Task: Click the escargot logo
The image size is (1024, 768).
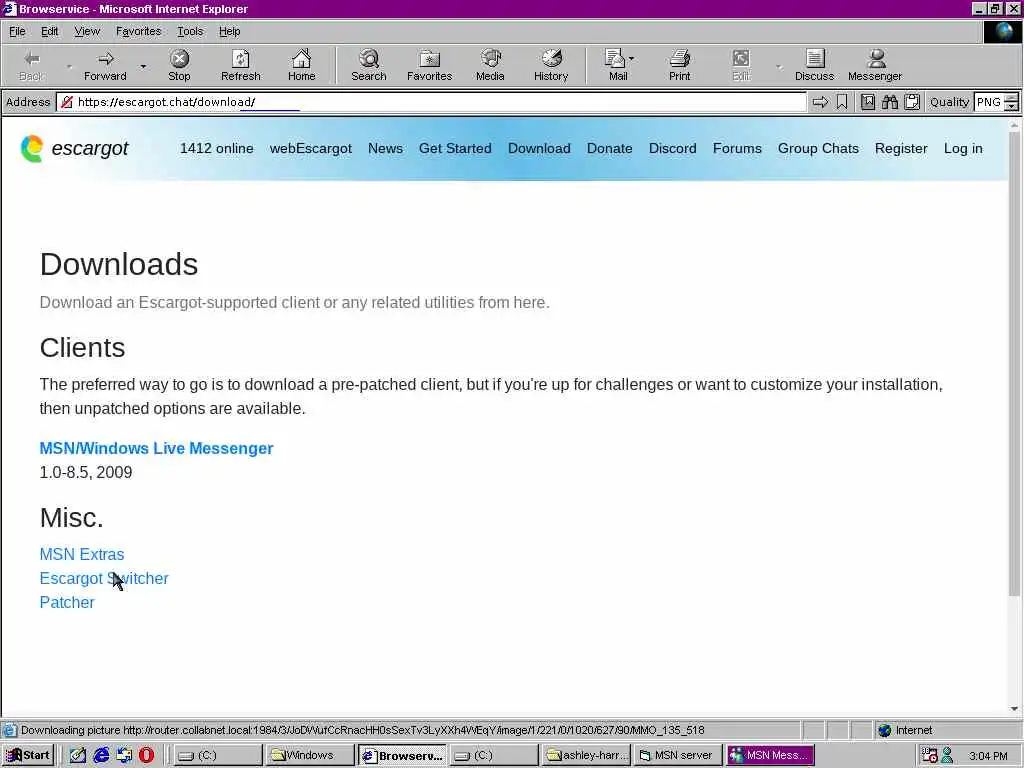Action: pos(74,148)
